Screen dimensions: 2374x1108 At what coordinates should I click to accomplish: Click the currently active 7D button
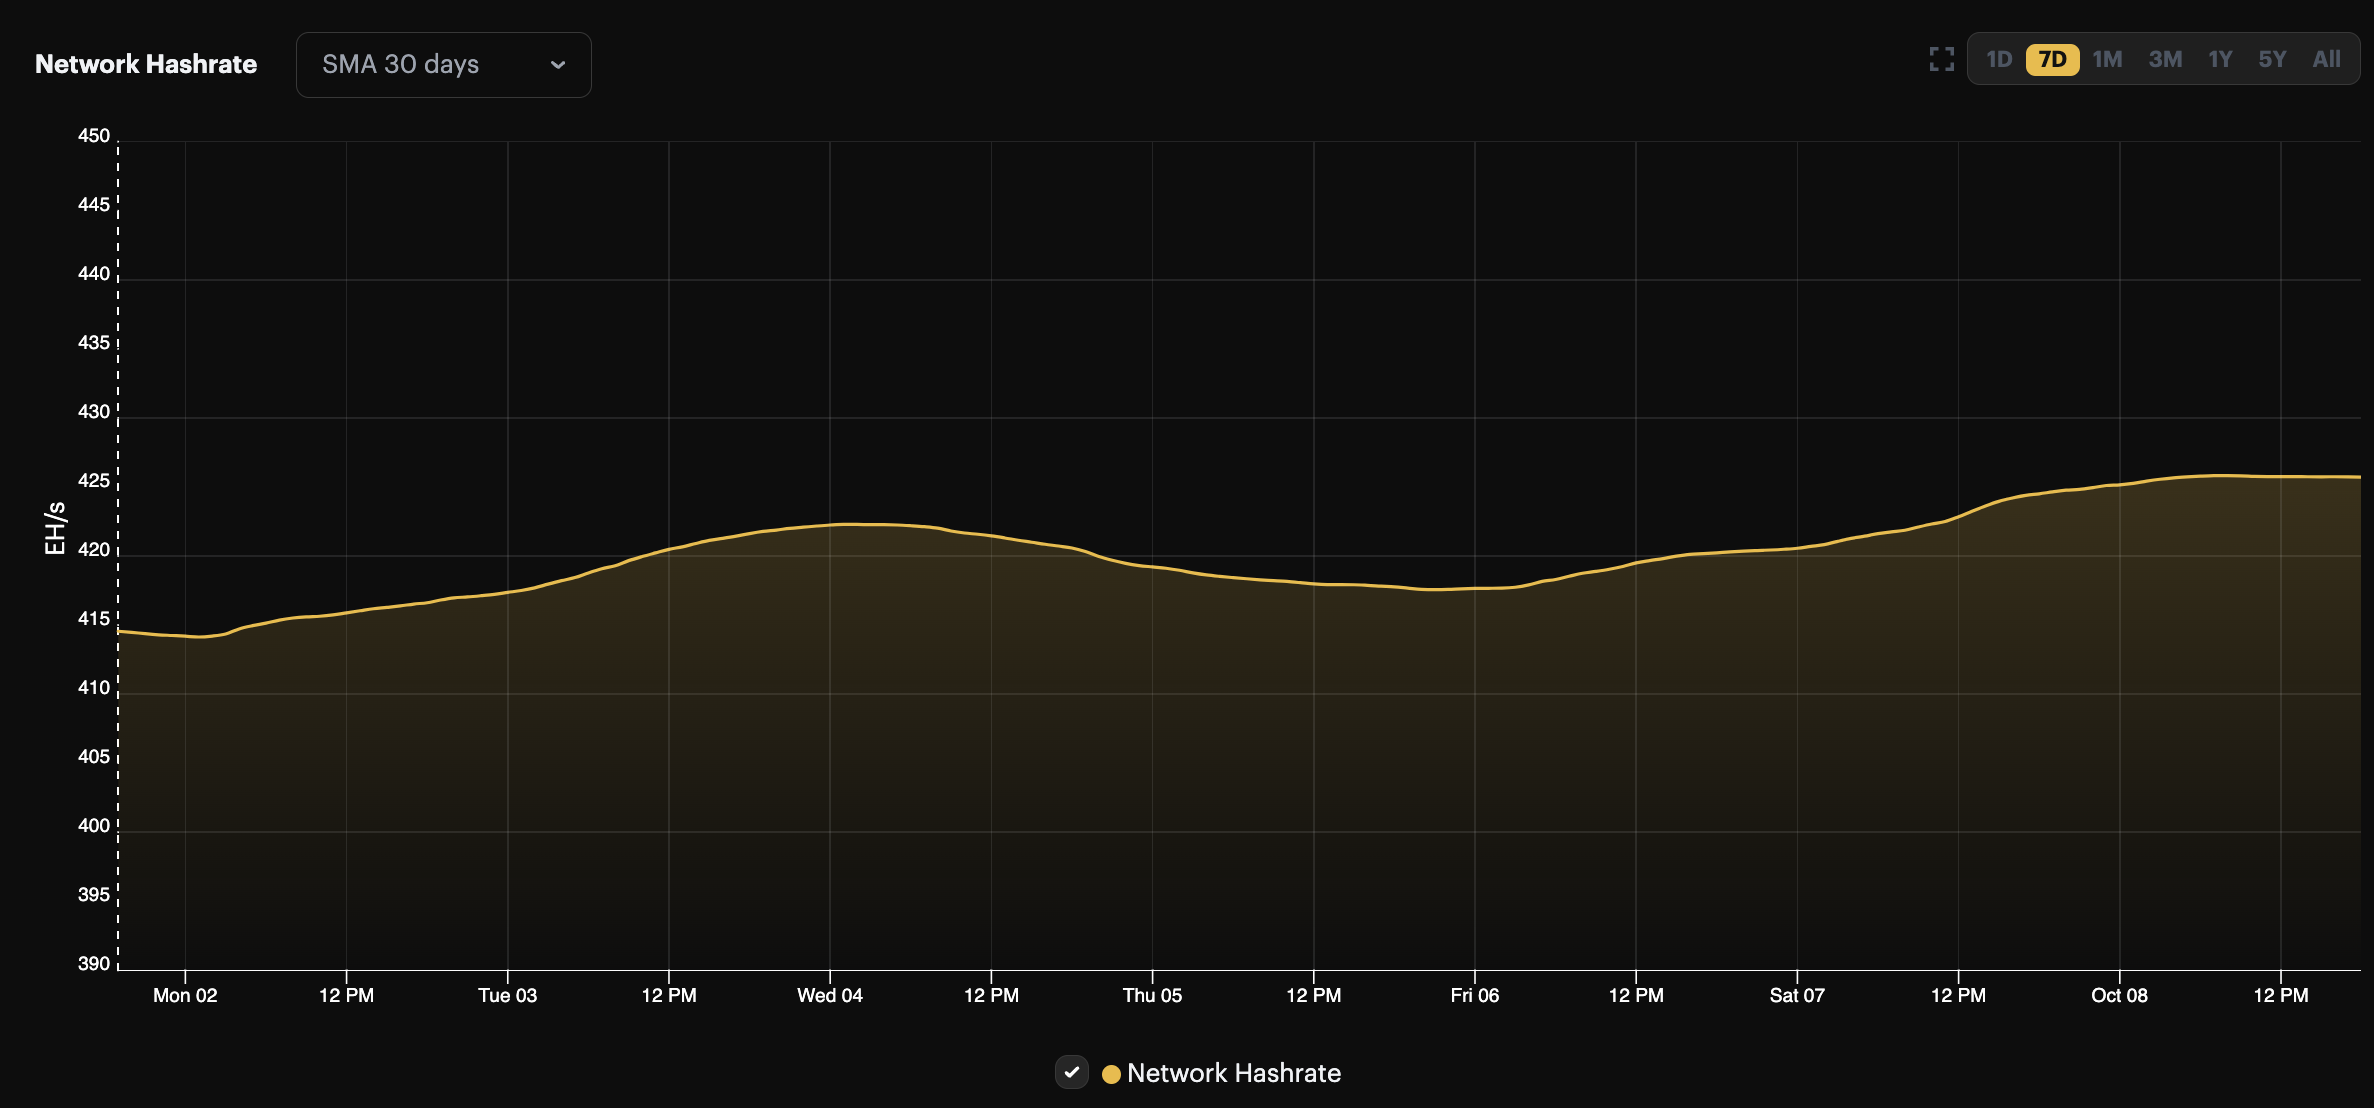(x=2052, y=59)
